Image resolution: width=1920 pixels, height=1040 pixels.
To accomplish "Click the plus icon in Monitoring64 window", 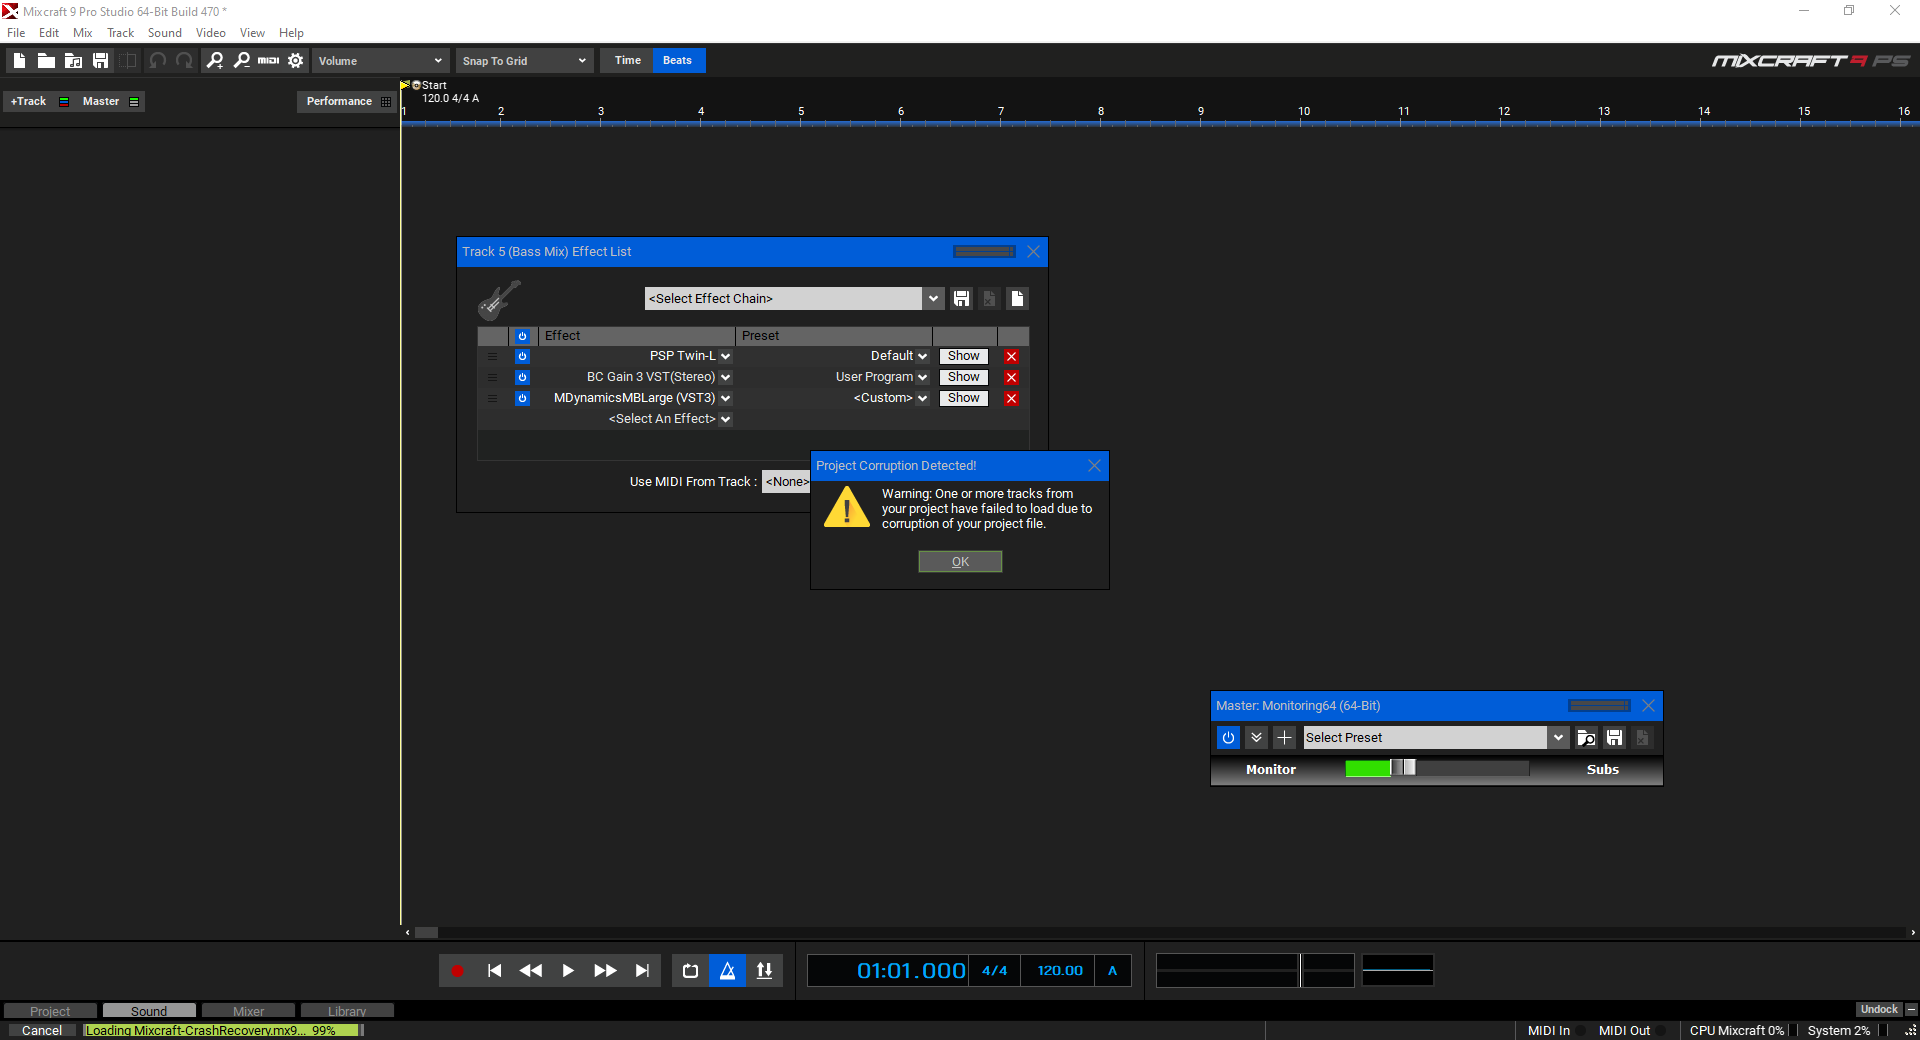I will (x=1285, y=738).
